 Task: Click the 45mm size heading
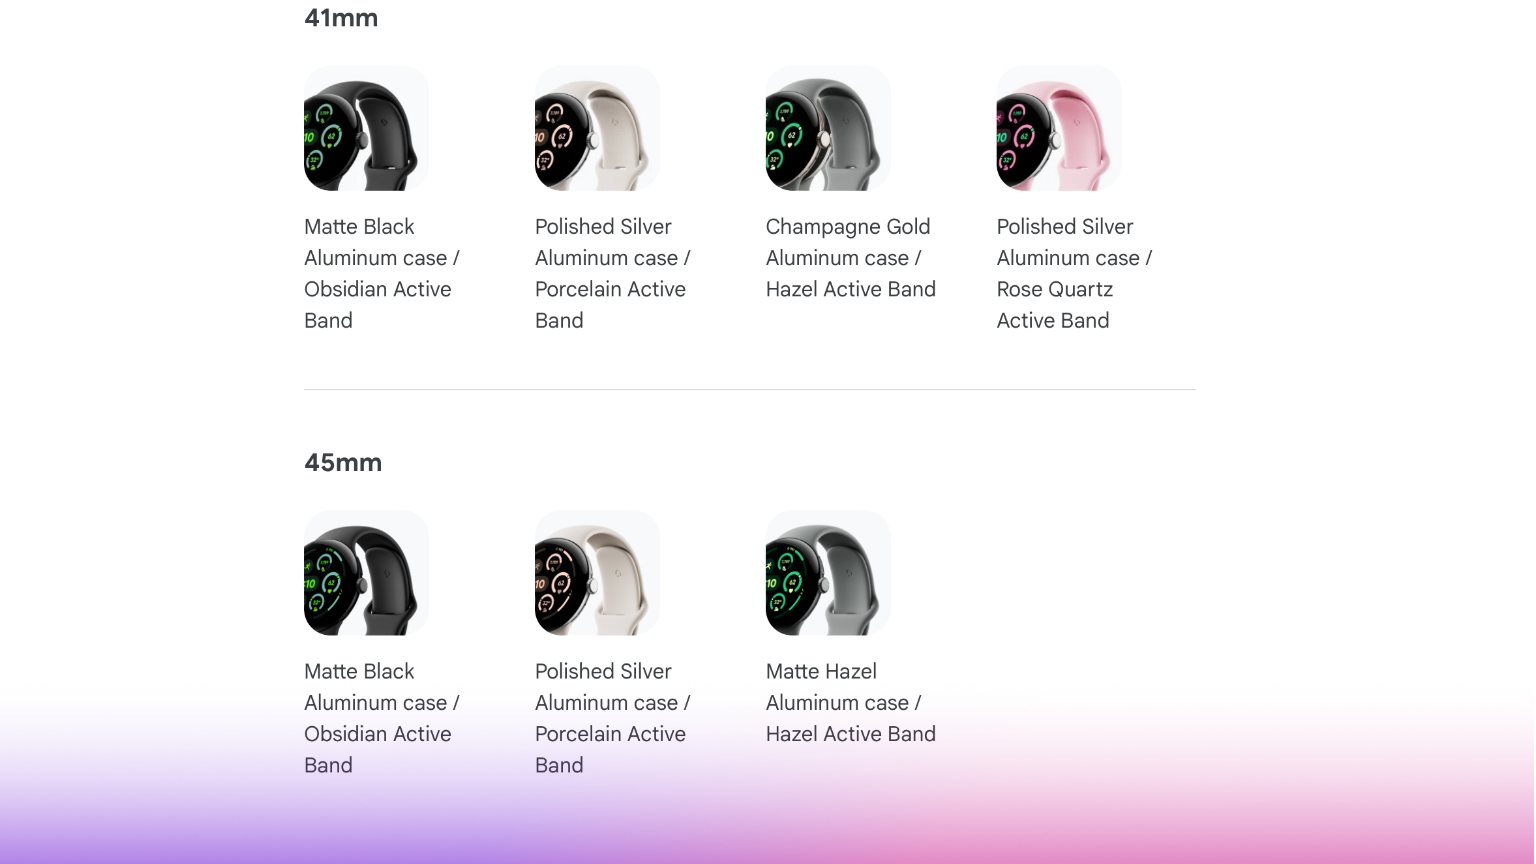[343, 463]
